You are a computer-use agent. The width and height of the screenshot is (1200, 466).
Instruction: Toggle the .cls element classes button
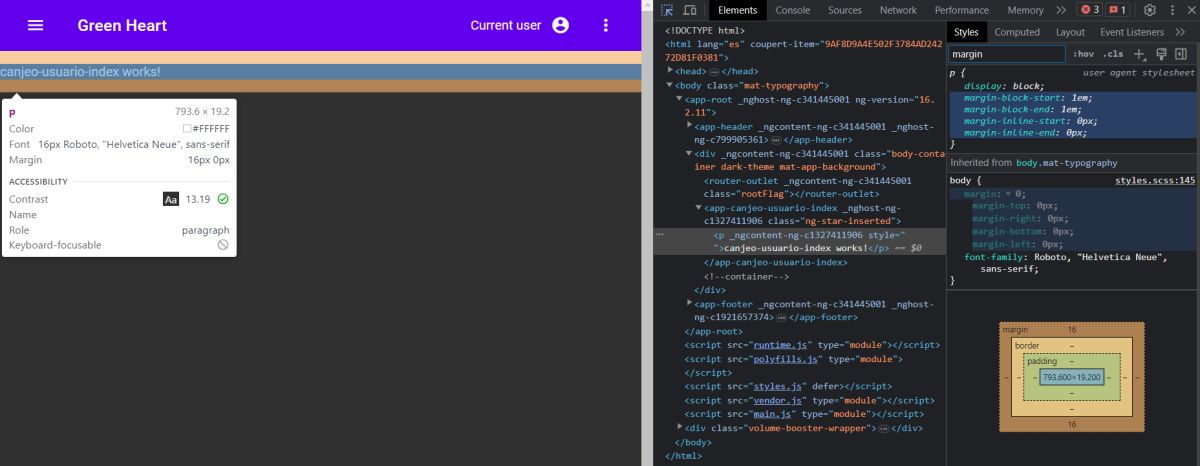click(1113, 54)
